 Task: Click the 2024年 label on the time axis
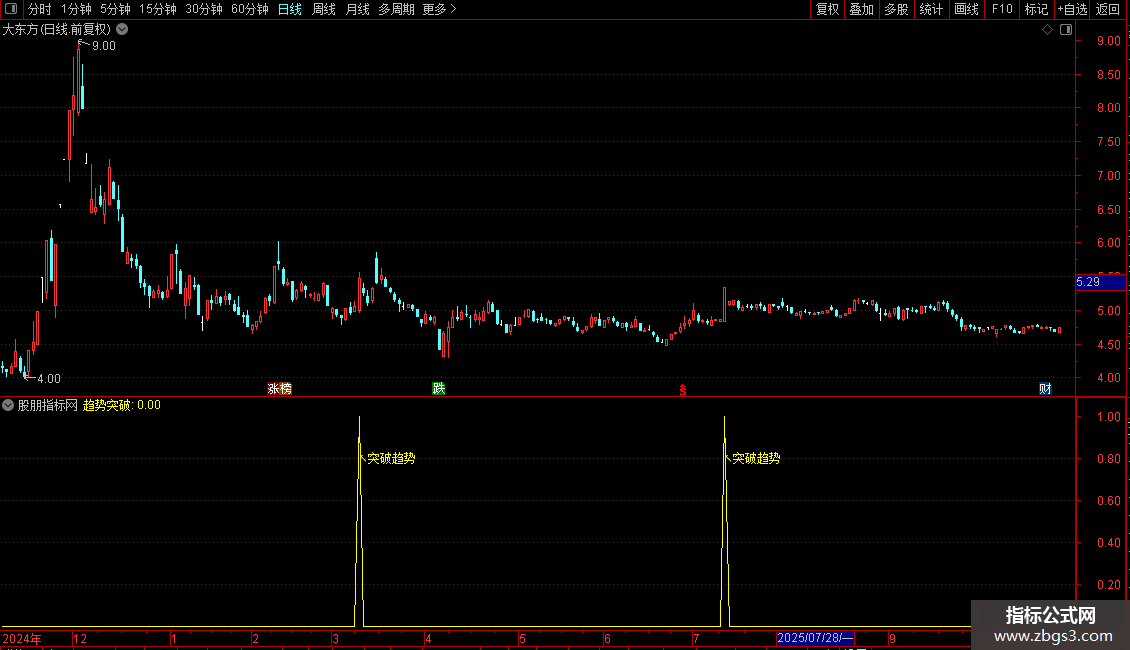[x=22, y=638]
